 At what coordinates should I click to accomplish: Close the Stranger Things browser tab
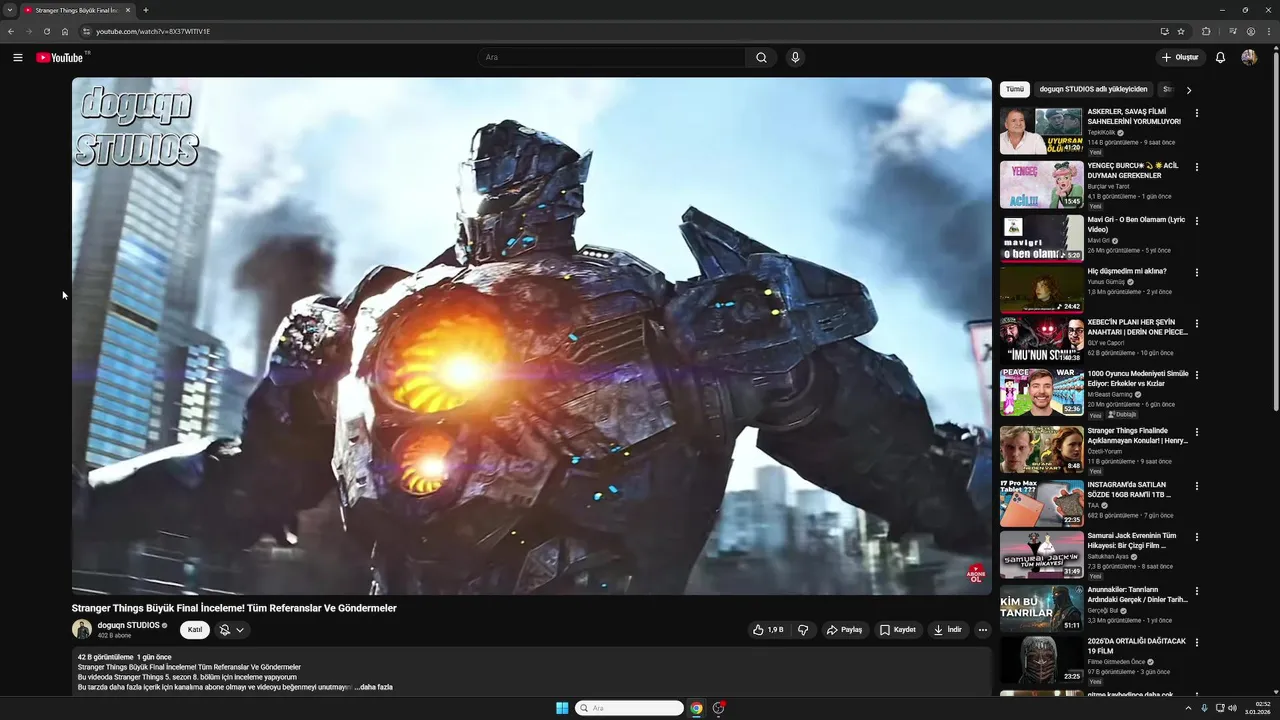pyautogui.click(x=127, y=10)
